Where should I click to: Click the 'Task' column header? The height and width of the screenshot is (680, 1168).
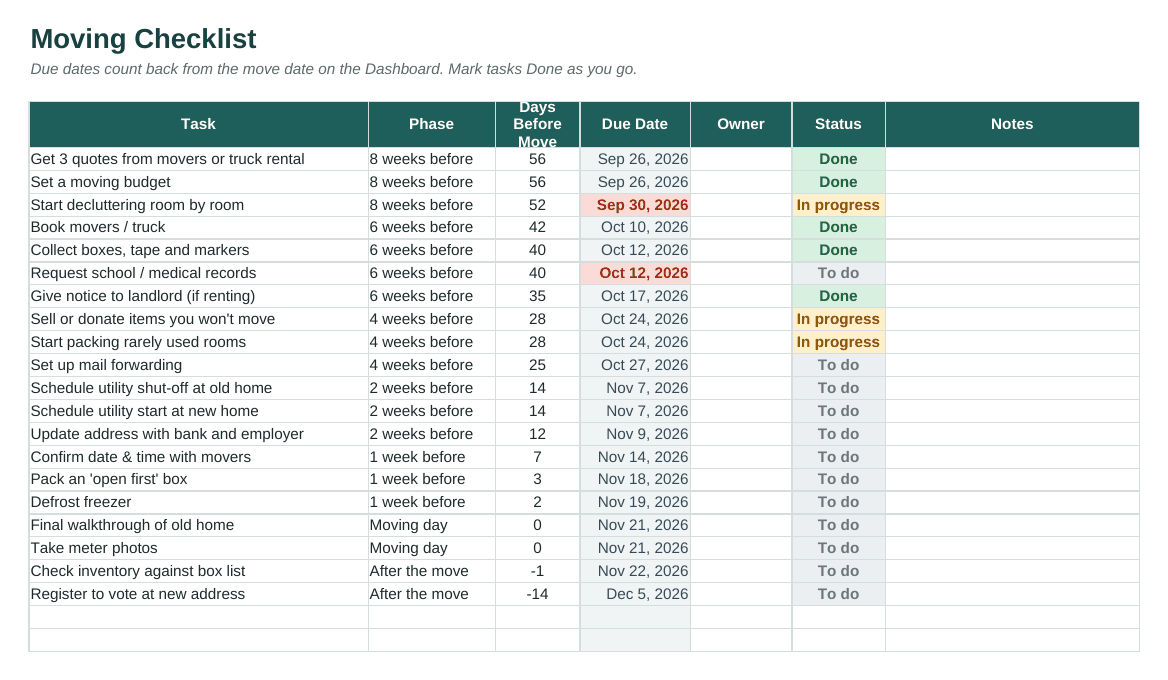pyautogui.click(x=198, y=124)
